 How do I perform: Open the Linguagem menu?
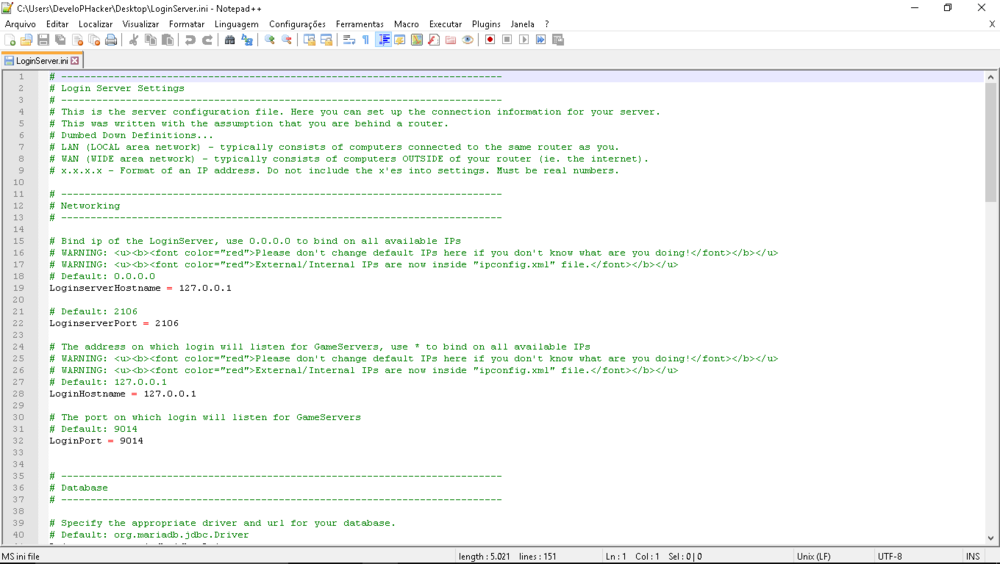(x=236, y=24)
